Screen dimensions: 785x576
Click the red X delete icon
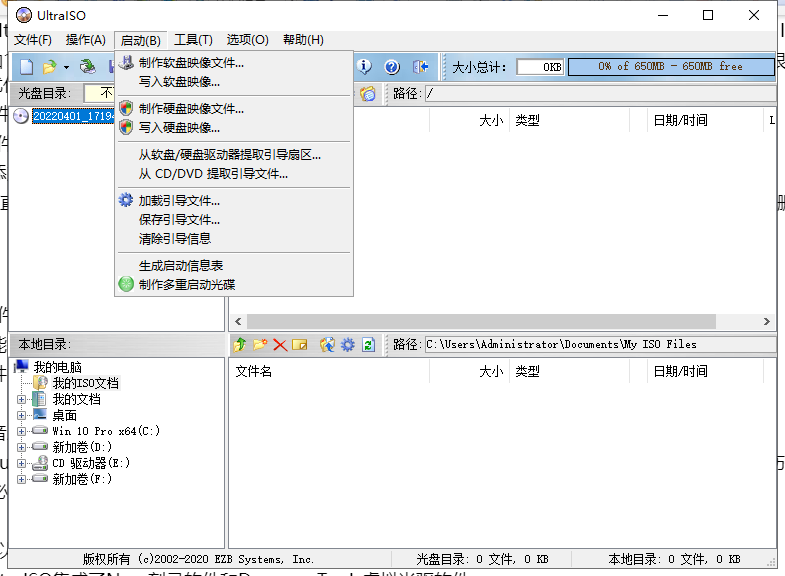coord(280,345)
